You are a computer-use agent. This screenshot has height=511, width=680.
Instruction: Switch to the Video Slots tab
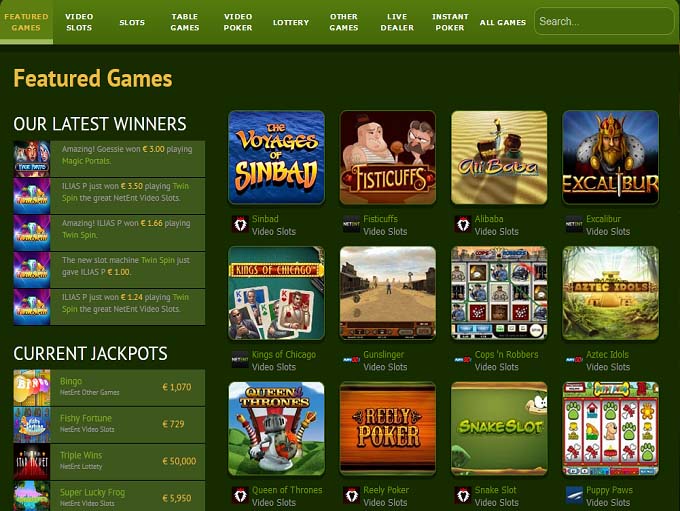coord(79,22)
